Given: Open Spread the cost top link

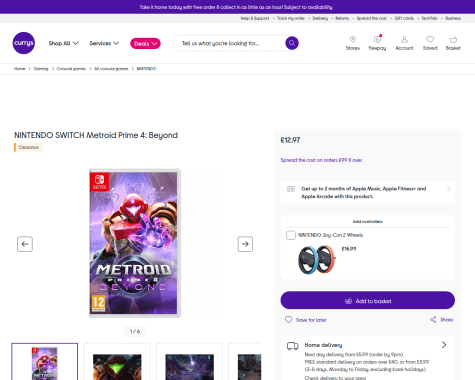Looking at the screenshot, I should coord(372,18).
